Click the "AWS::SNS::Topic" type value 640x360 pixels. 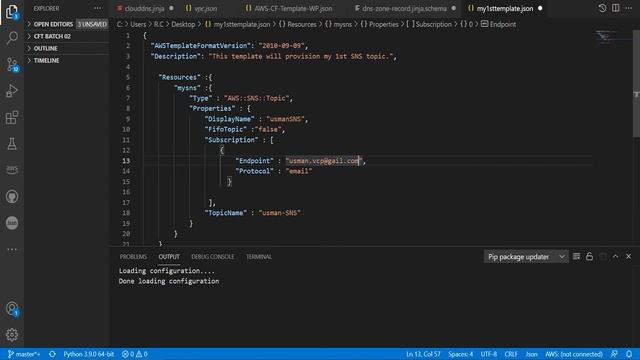258,98
